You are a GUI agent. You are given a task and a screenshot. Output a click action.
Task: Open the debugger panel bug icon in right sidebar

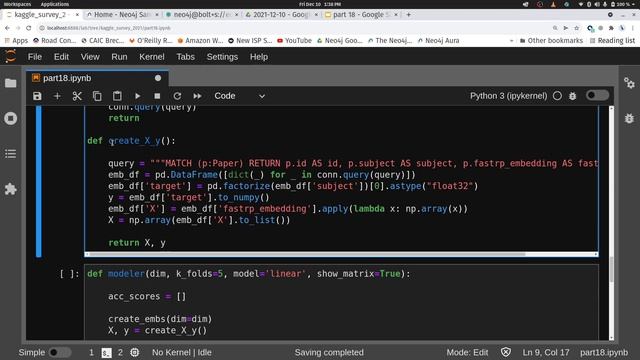click(629, 118)
